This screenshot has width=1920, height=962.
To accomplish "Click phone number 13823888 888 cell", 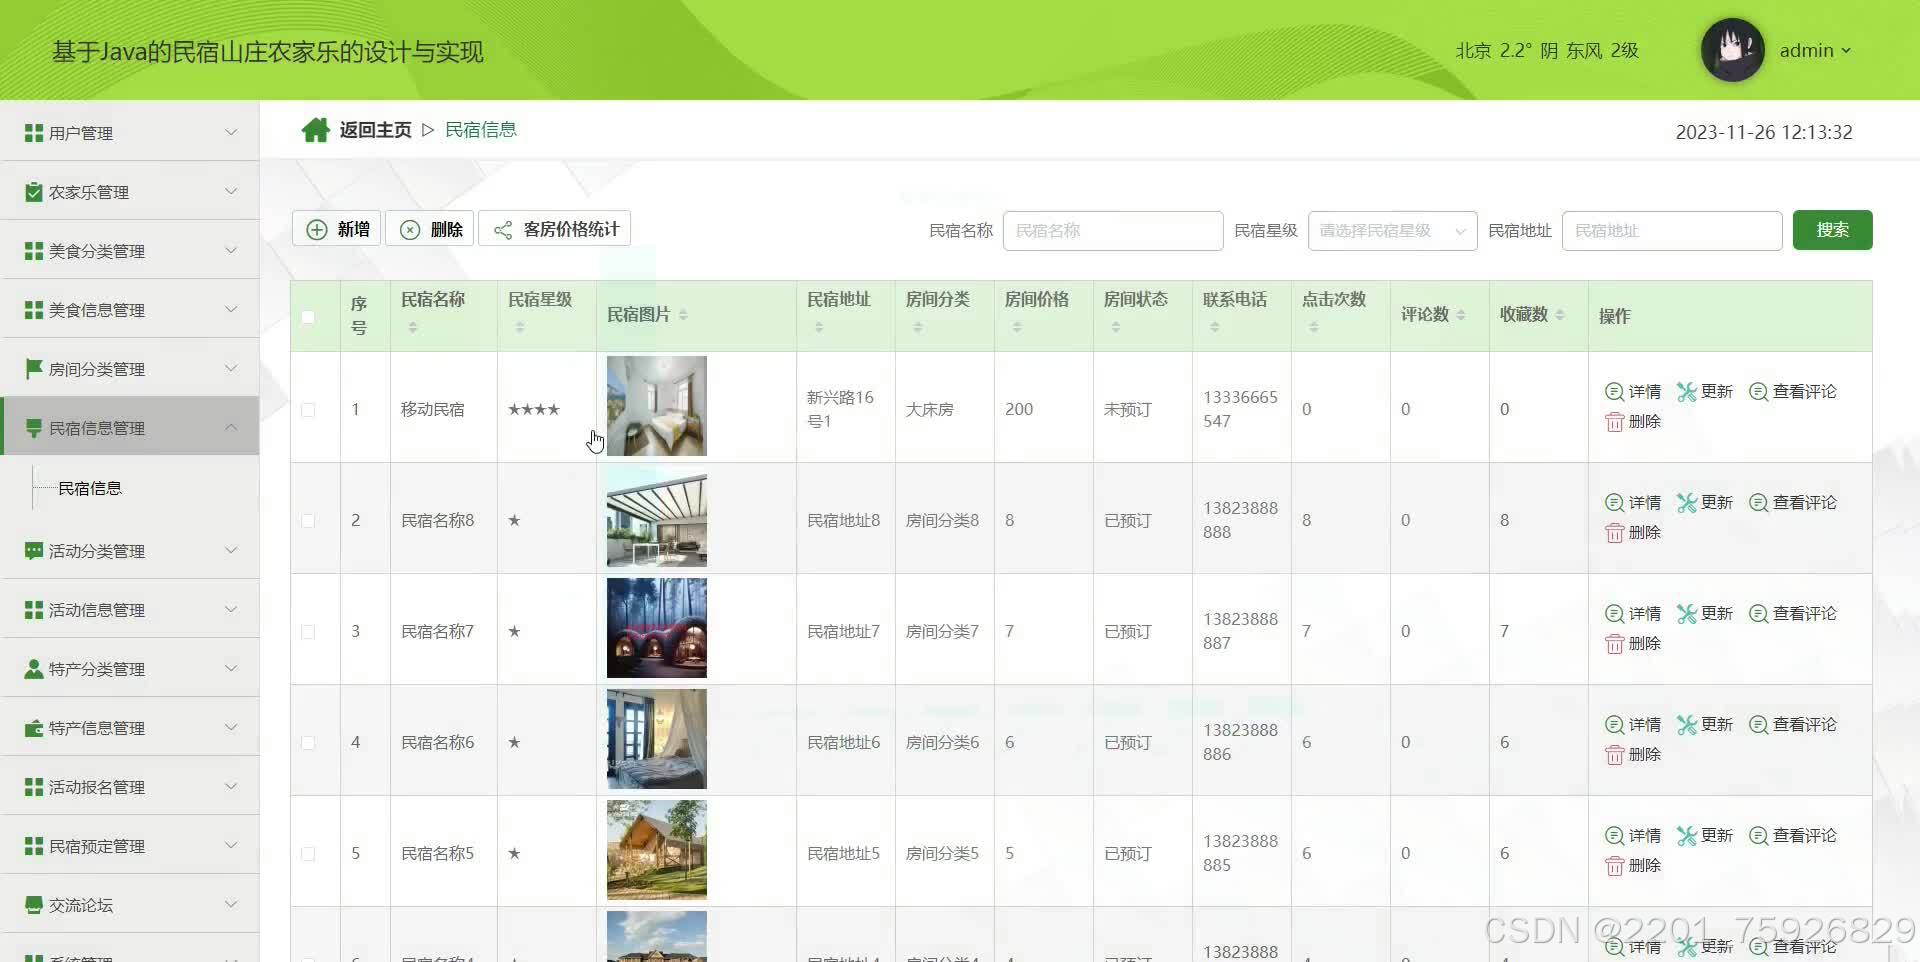I will tap(1240, 520).
